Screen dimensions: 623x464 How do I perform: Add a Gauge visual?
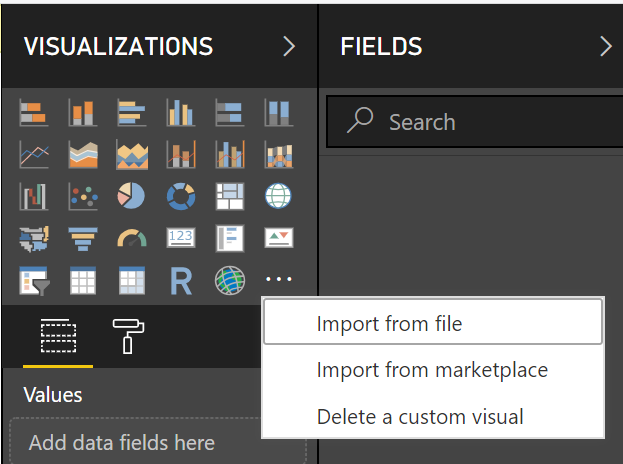pos(131,239)
